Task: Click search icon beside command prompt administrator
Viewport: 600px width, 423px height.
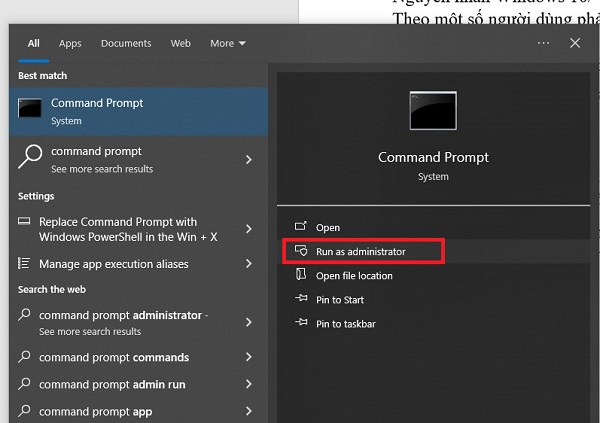Action: coord(24,314)
